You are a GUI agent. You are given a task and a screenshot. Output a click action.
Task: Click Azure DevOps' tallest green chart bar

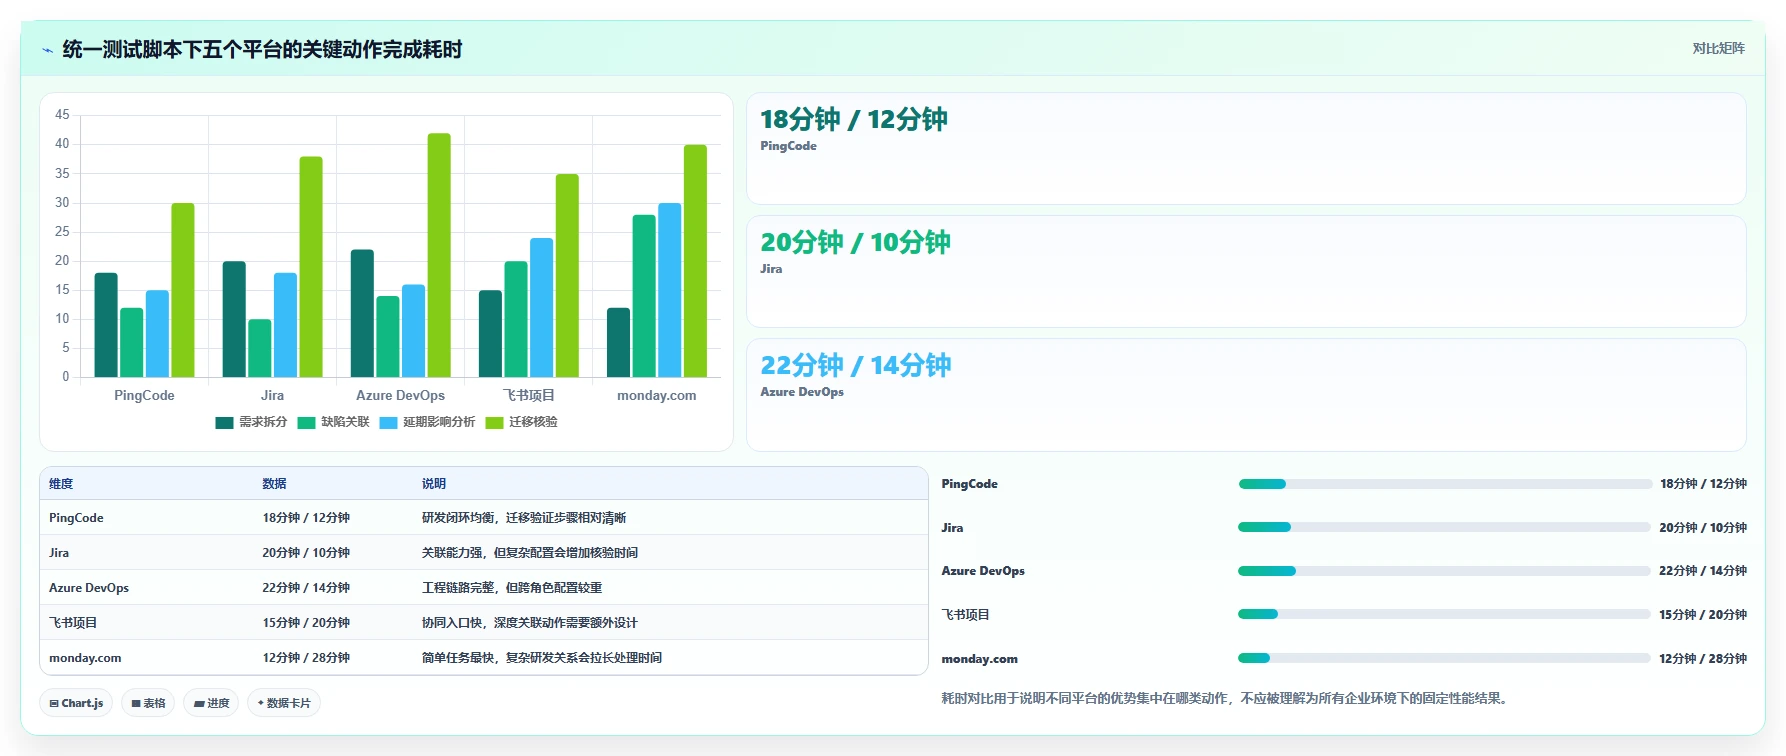pos(439,255)
